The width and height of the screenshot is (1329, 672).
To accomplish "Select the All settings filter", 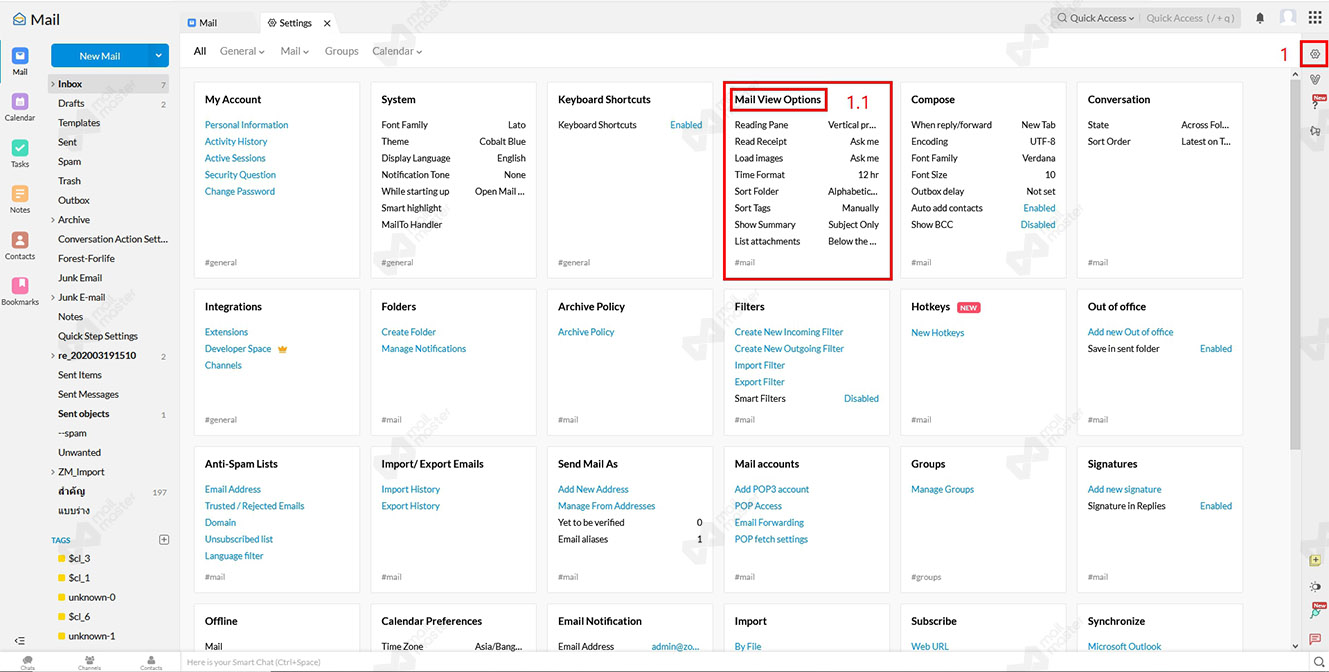I will coord(200,51).
